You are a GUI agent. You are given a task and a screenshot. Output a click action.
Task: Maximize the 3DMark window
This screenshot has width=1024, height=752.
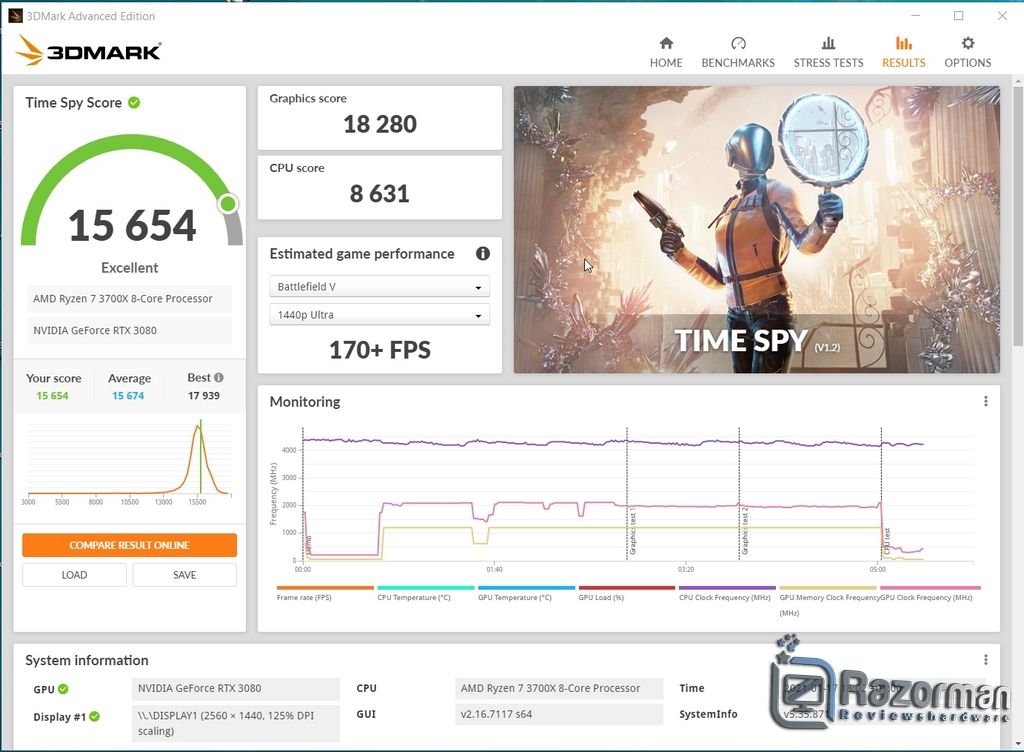tap(958, 16)
